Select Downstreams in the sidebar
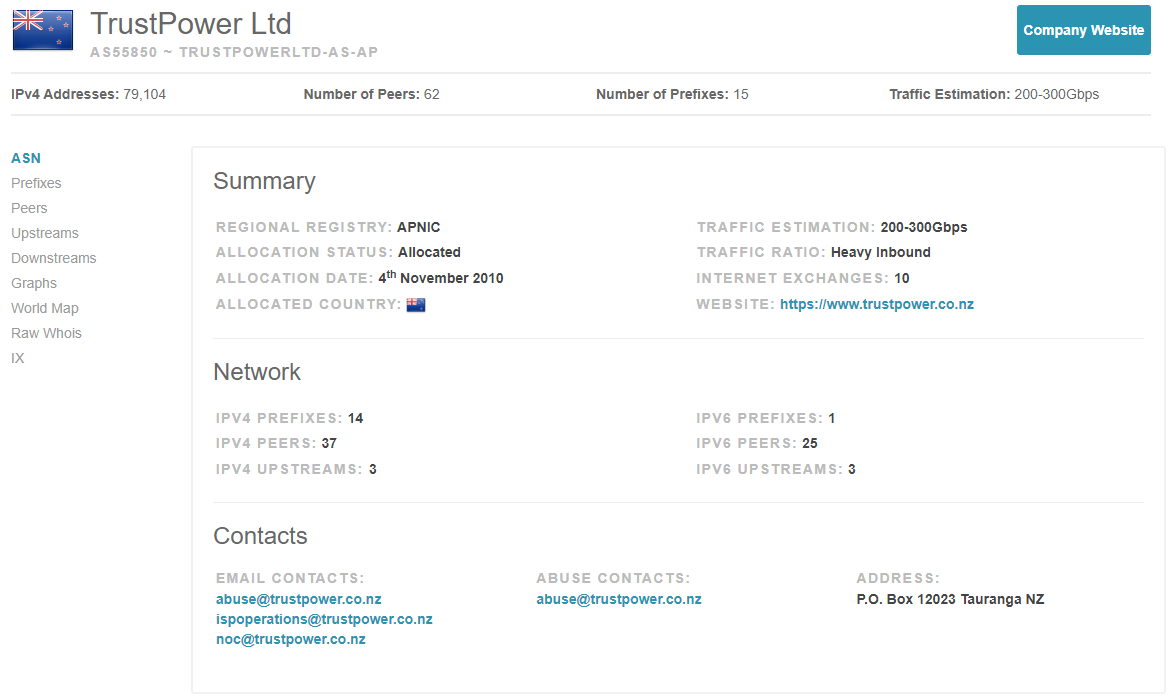Screen dimensions: 1170x699 point(54,258)
